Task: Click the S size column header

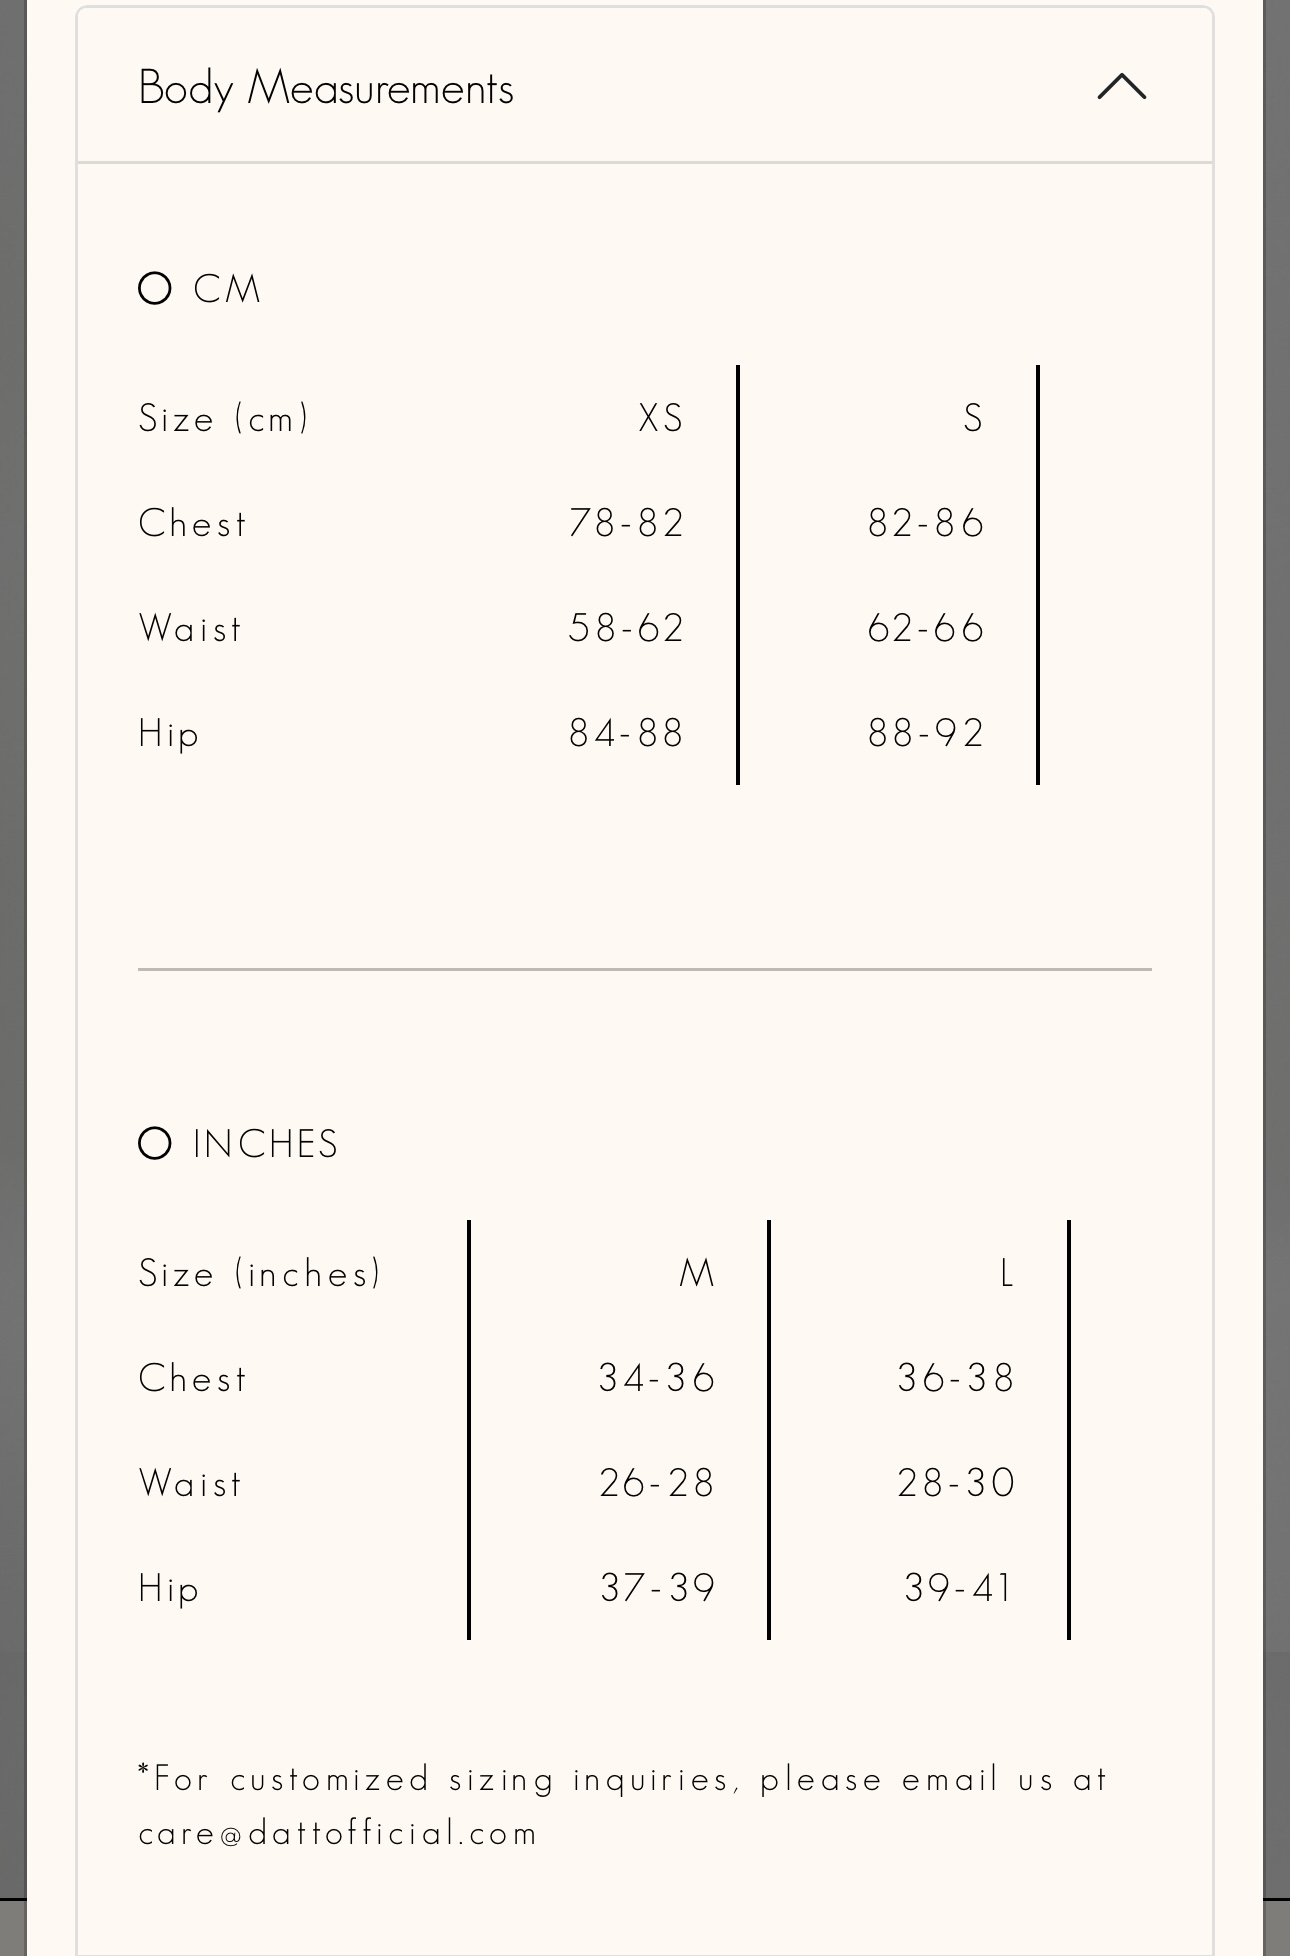Action: tap(973, 418)
